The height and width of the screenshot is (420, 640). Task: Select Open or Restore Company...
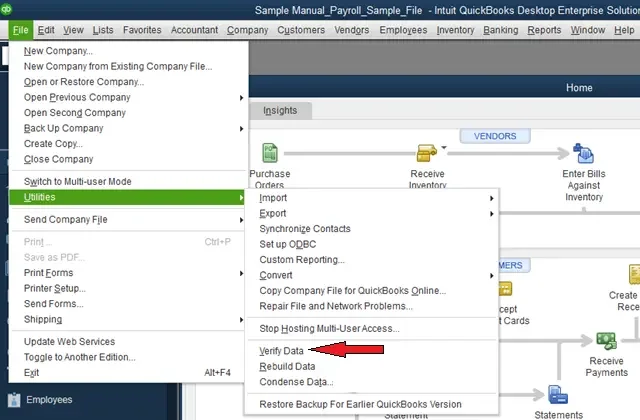pos(128,82)
